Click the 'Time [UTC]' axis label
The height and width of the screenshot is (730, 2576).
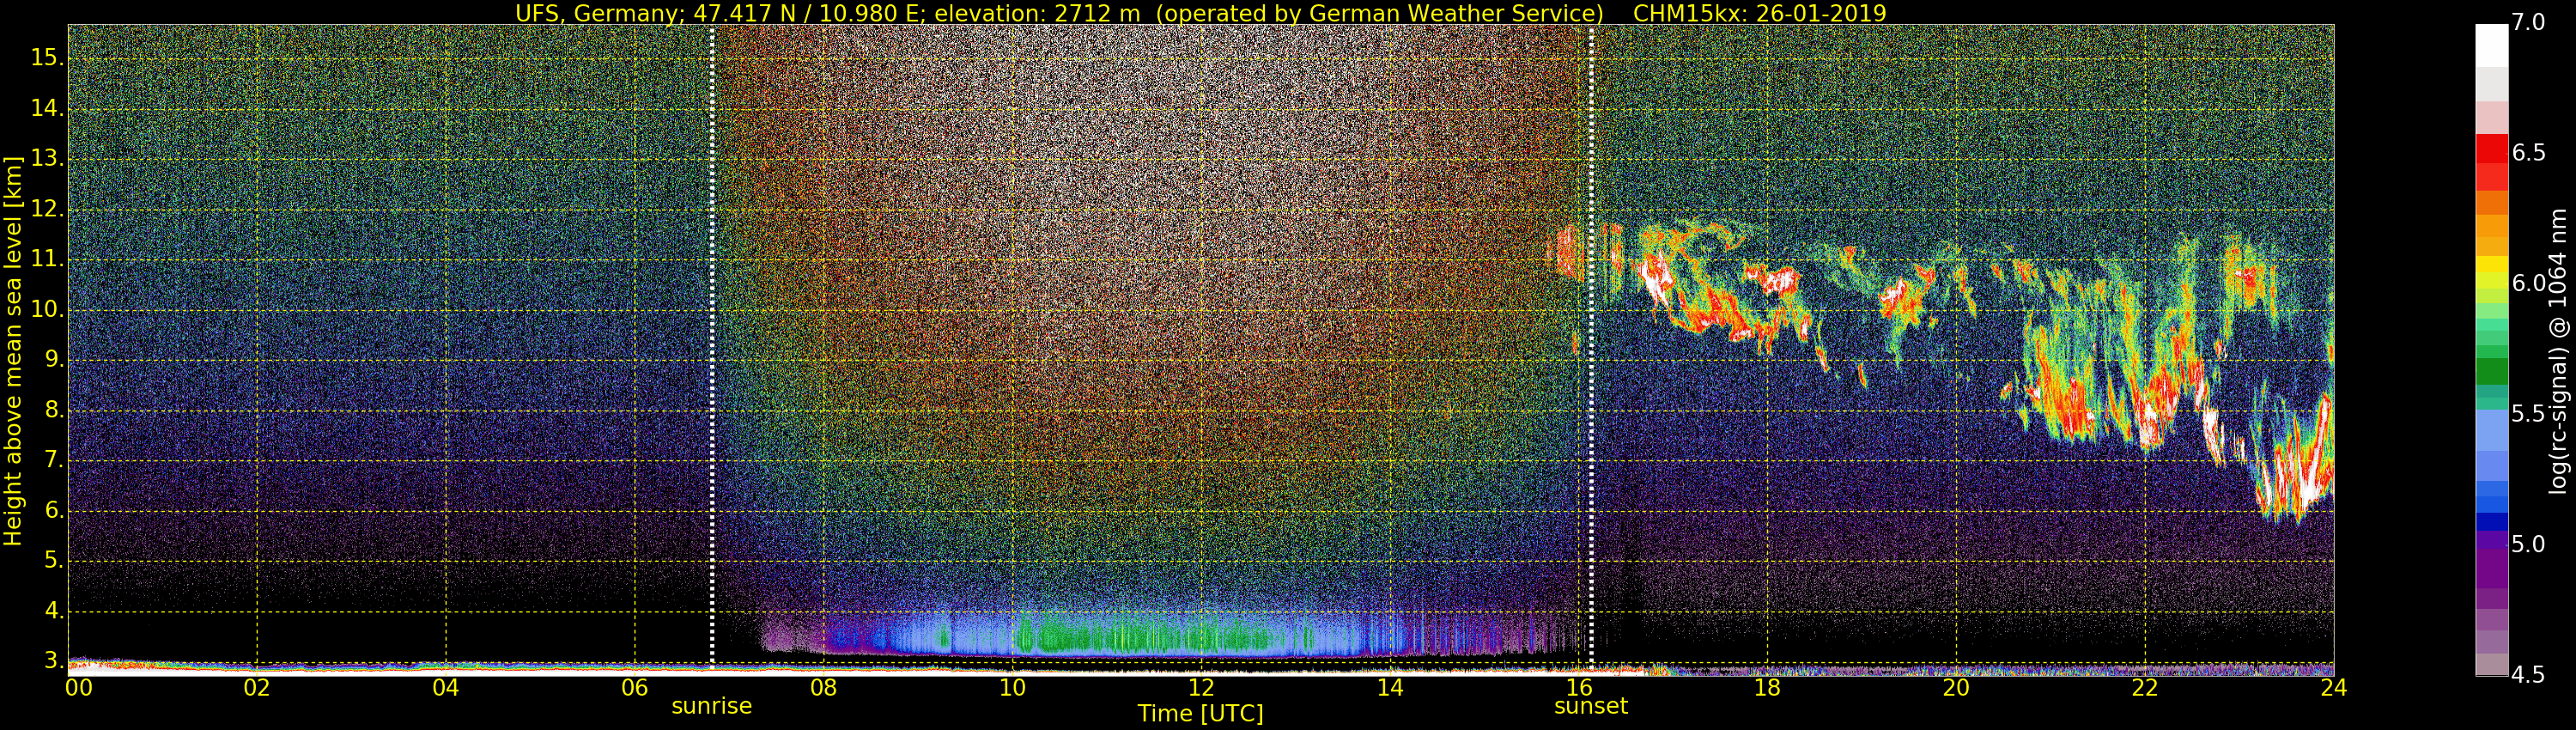pos(1200,714)
